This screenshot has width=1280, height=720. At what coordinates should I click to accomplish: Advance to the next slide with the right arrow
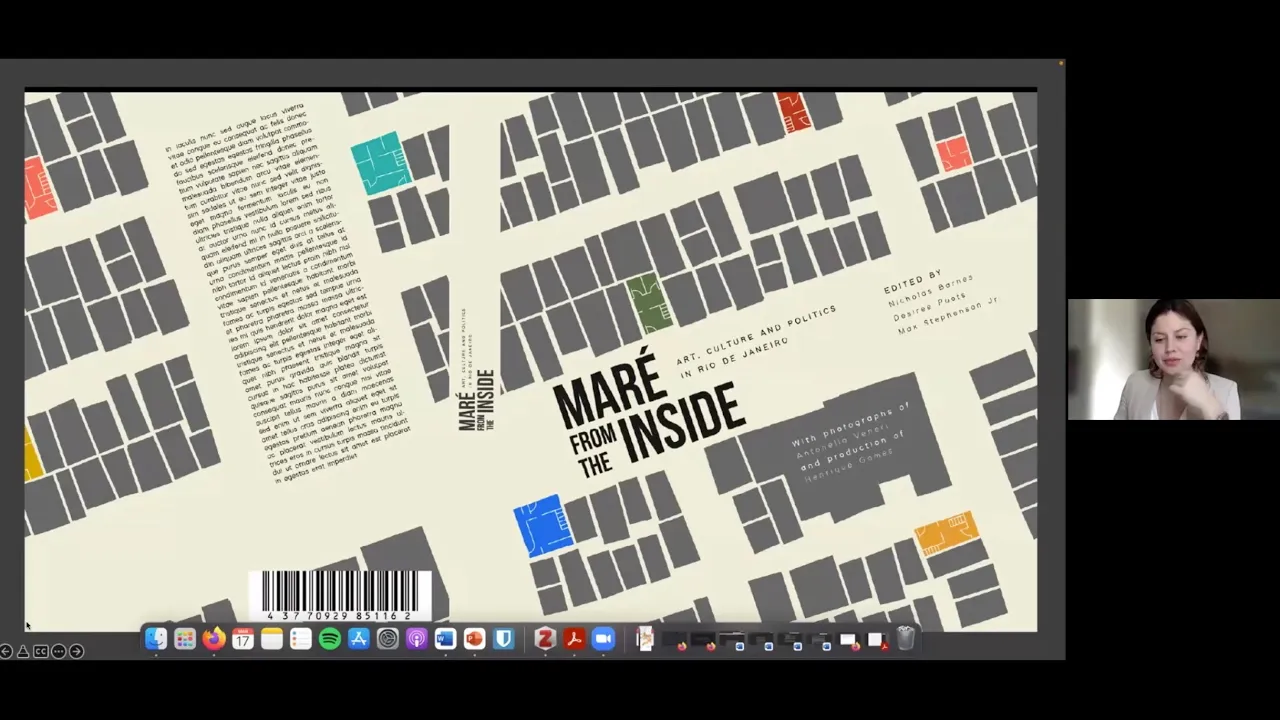click(77, 651)
